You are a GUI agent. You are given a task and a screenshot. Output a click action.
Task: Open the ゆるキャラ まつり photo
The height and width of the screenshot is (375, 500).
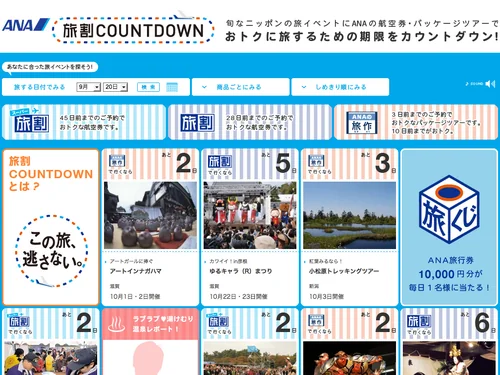pos(250,215)
